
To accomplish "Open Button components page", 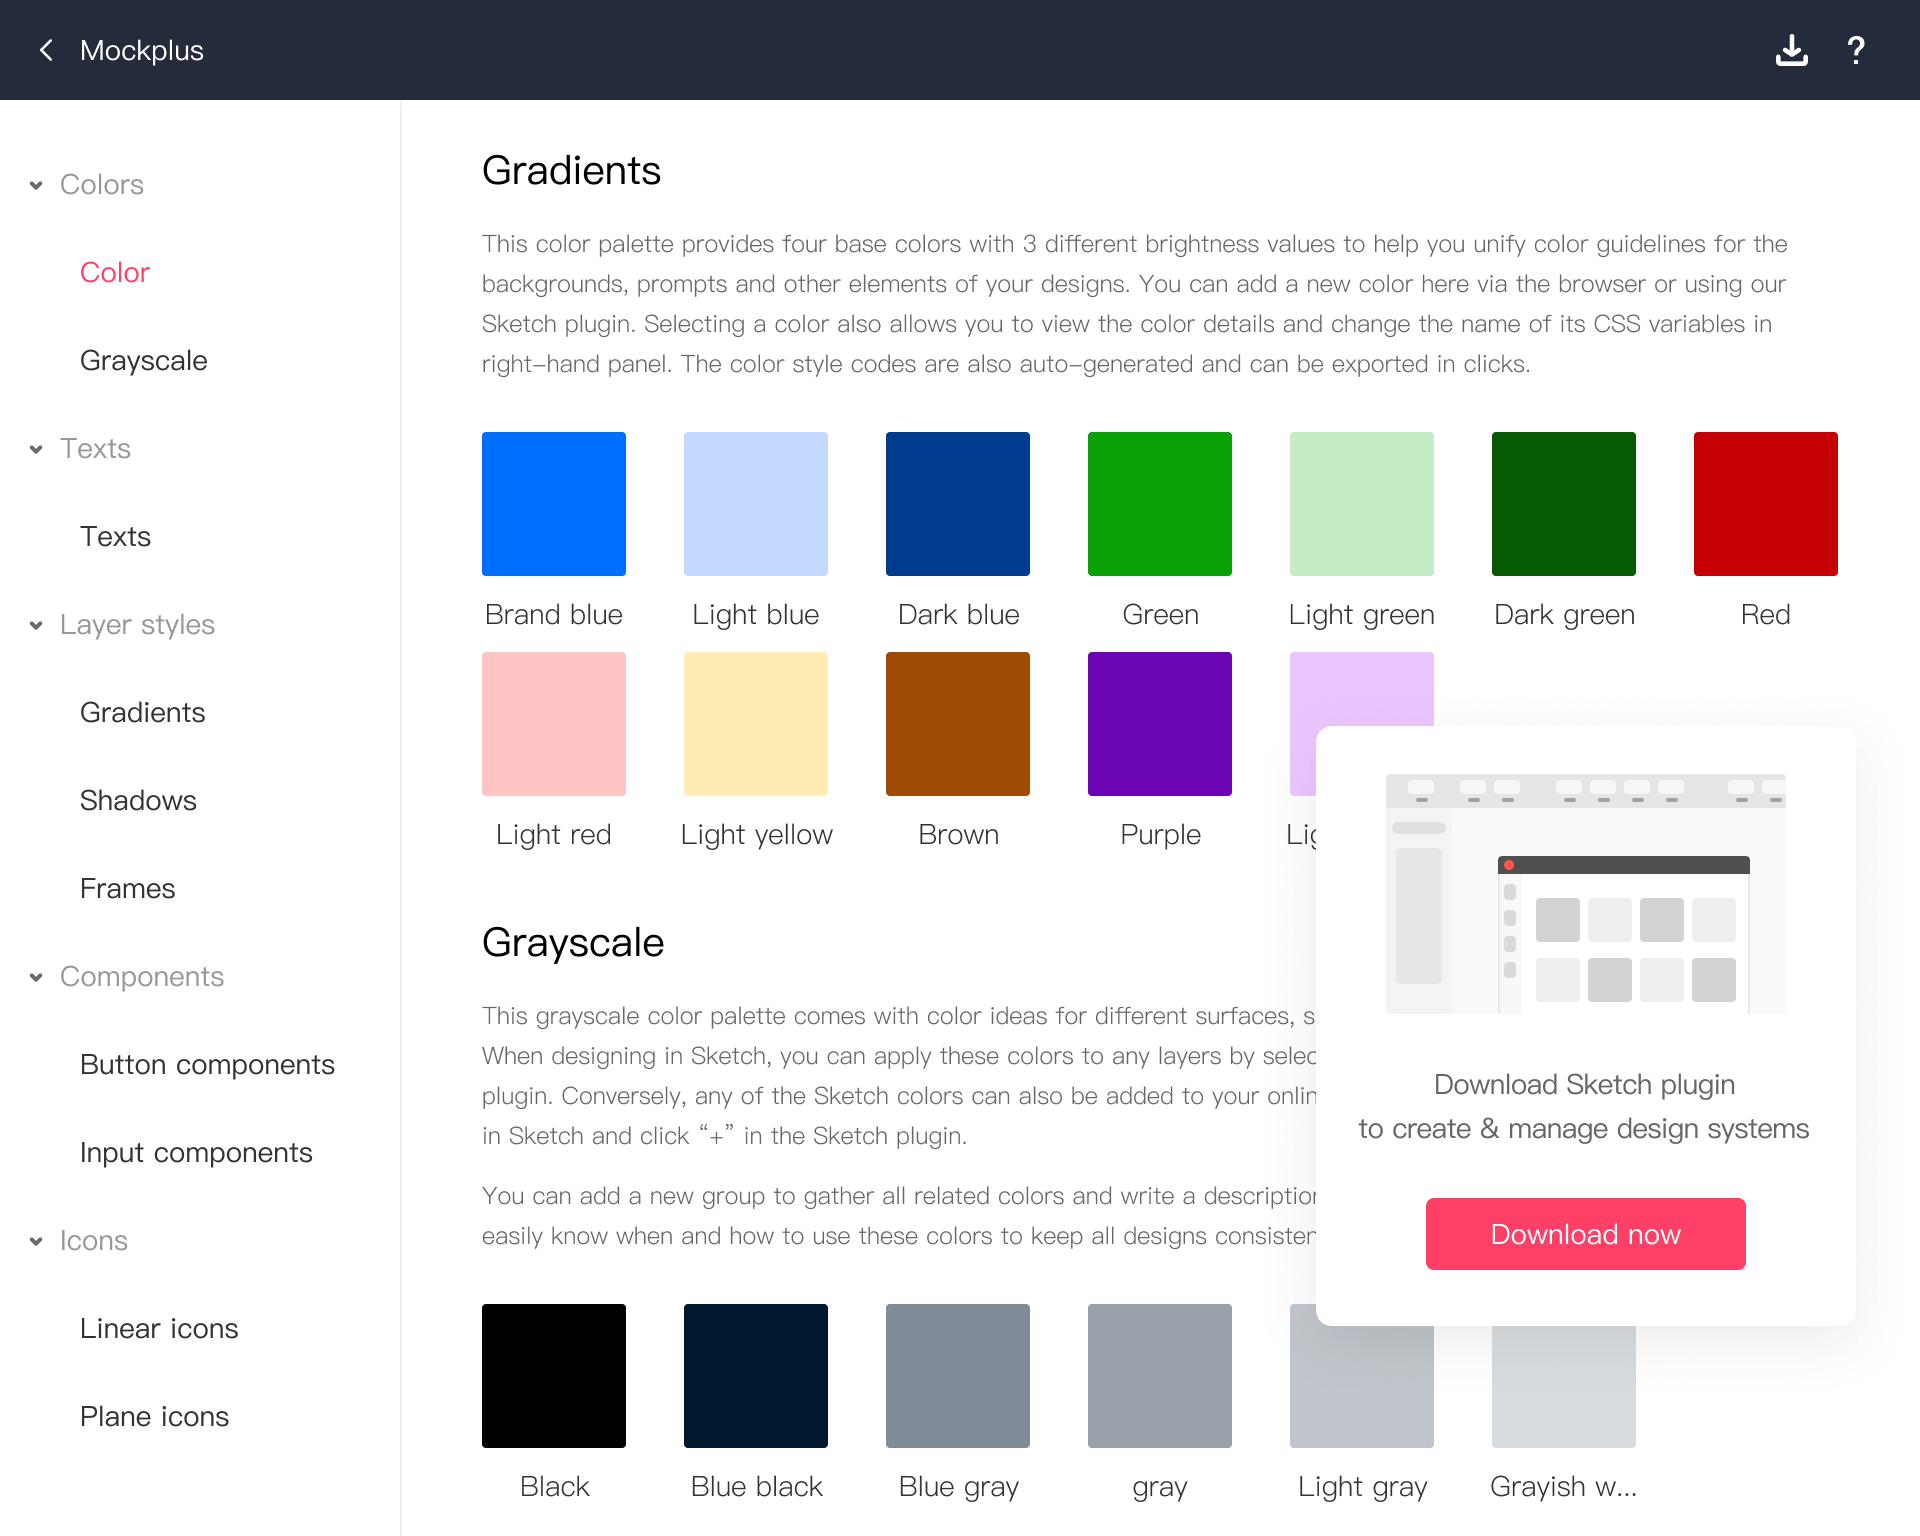I will pos(207,1064).
